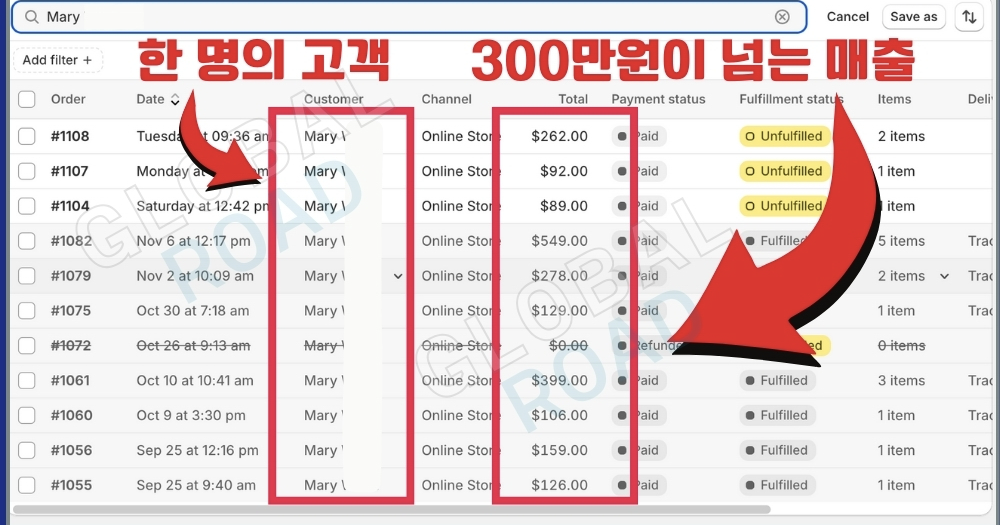This screenshot has height=525, width=1000.
Task: Open the Add filter dropdown
Action: [57, 60]
